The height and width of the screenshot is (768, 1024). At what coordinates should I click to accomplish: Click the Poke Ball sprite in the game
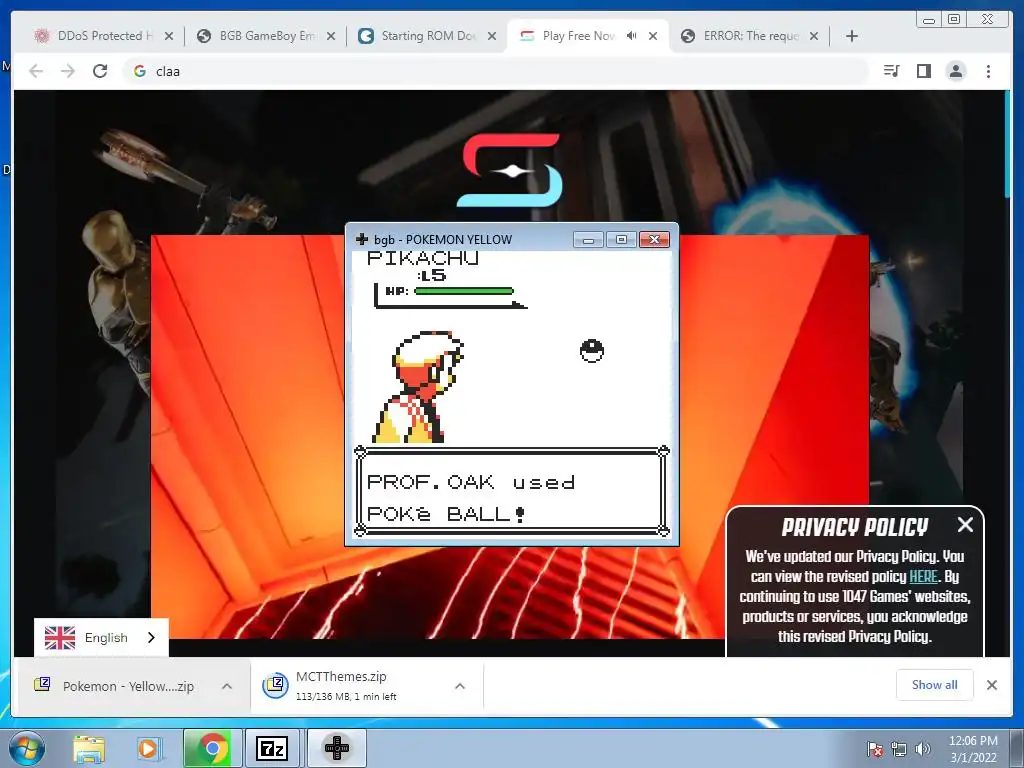pyautogui.click(x=592, y=351)
